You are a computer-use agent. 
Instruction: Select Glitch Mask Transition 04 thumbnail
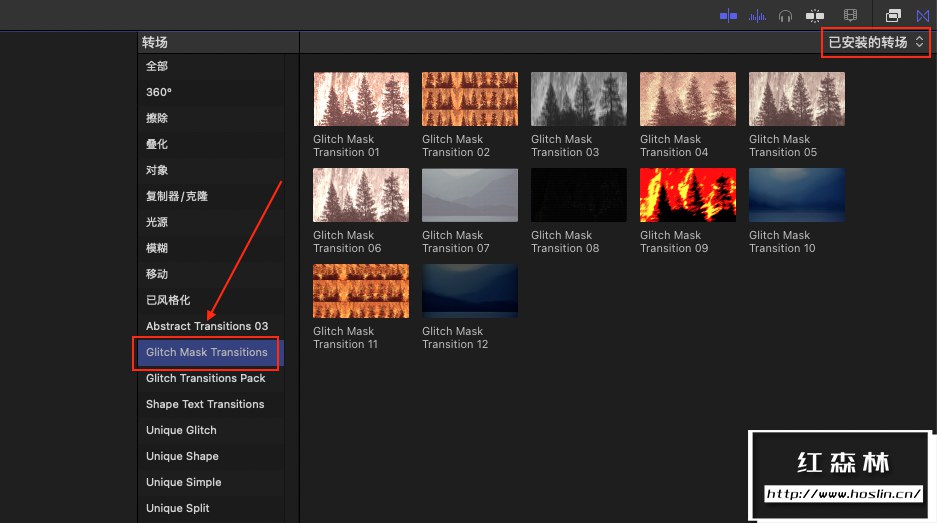pos(688,99)
